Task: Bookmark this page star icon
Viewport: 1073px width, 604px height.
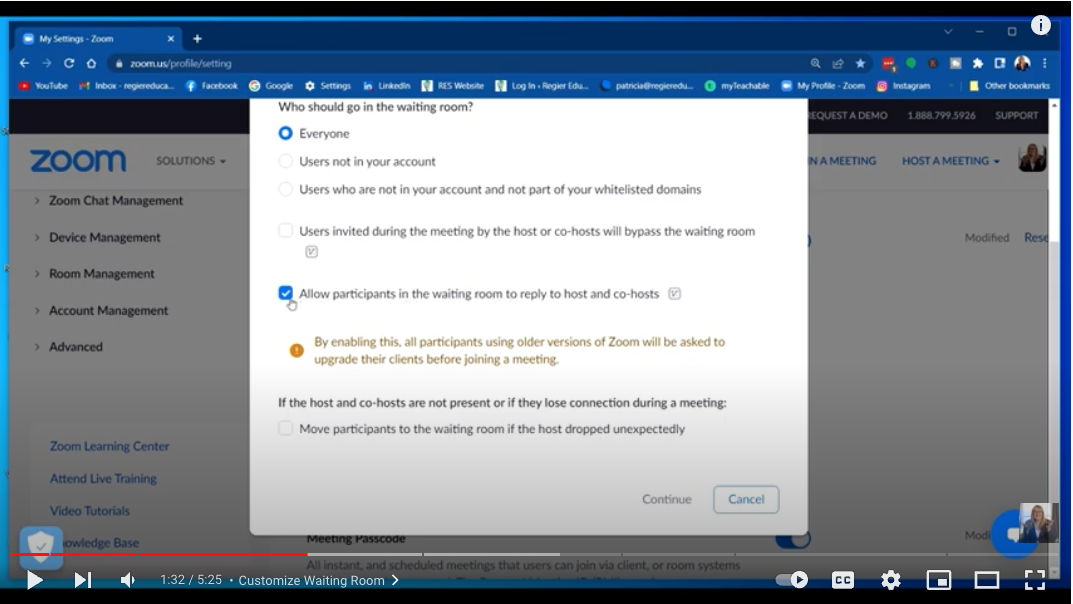Action: [860, 63]
